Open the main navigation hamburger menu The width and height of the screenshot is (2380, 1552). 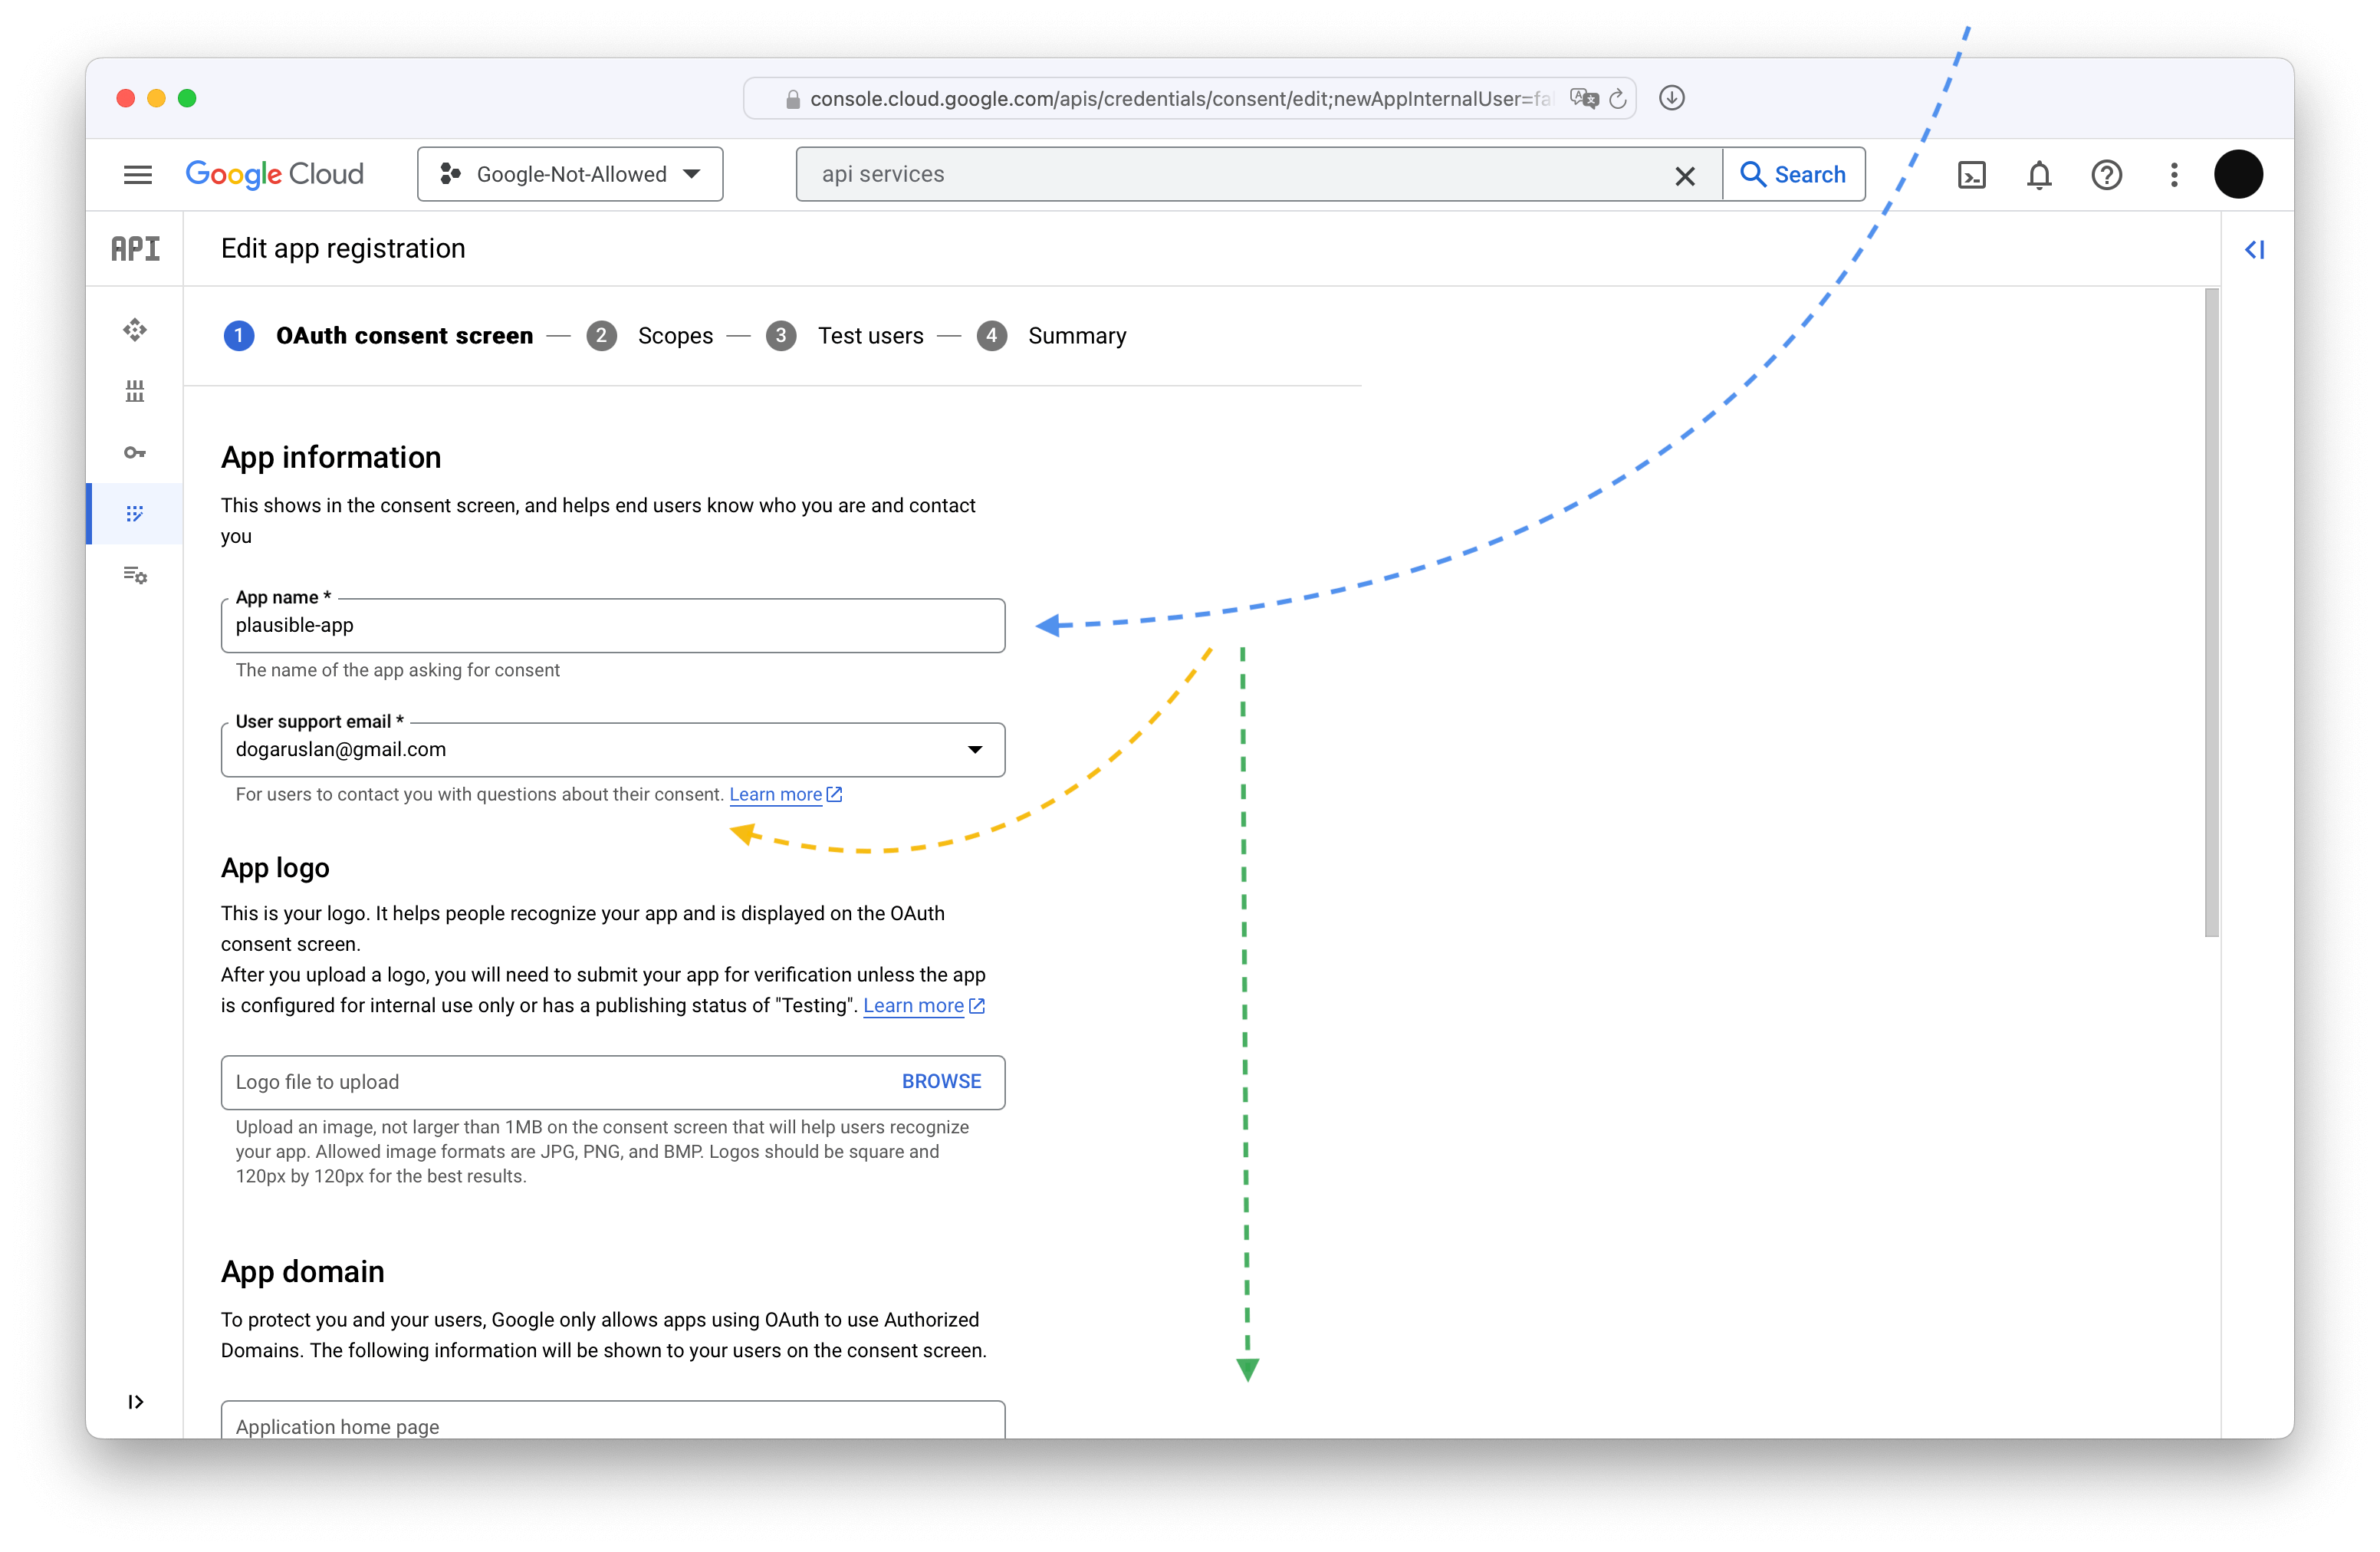[x=137, y=175]
